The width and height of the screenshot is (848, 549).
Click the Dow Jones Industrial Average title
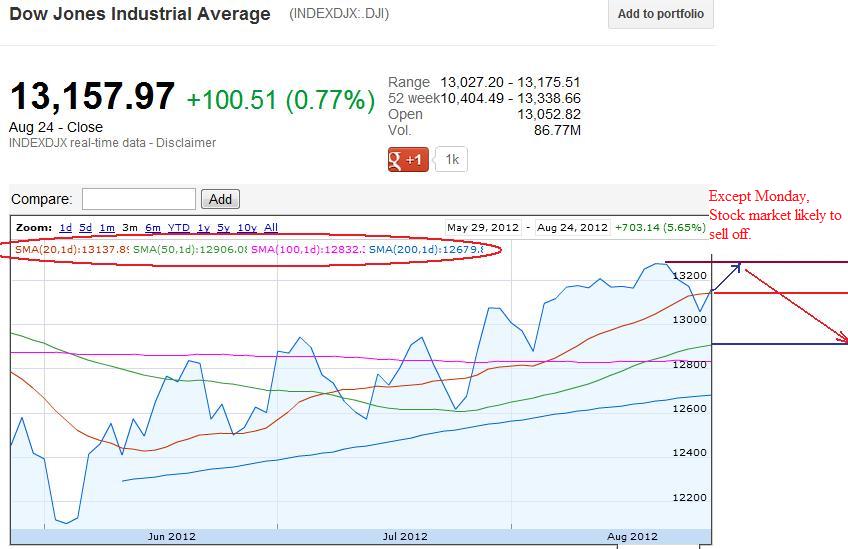coord(140,14)
